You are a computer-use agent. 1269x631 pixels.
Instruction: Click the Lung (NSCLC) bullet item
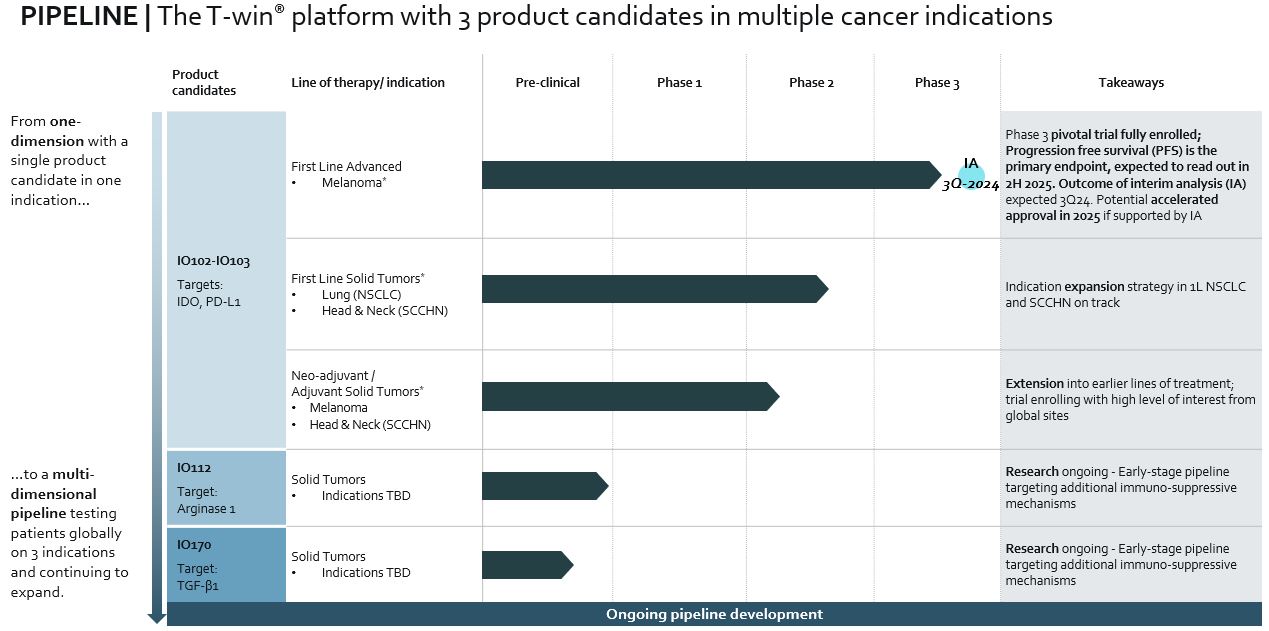[x=349, y=295]
